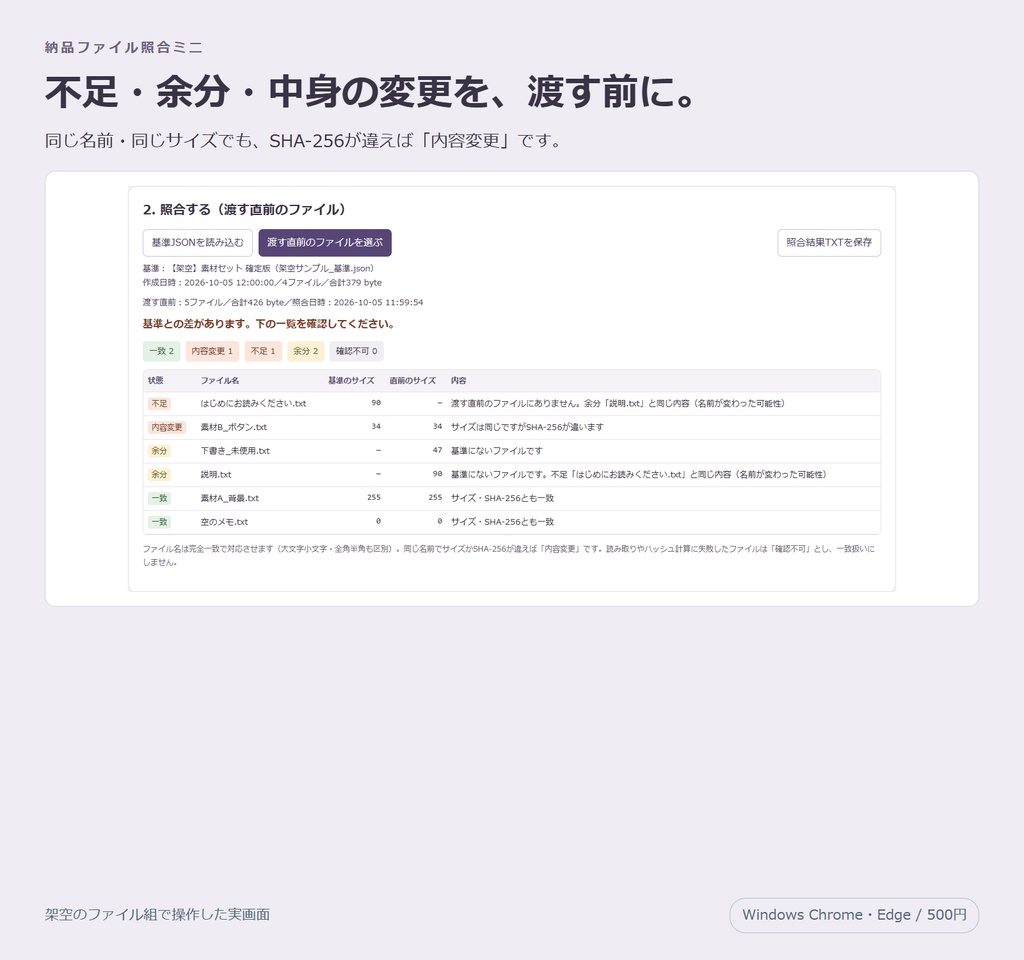This screenshot has width=1024, height=960.
Task: Save results with 照合結果TXTを保存 button
Action: 829,243
